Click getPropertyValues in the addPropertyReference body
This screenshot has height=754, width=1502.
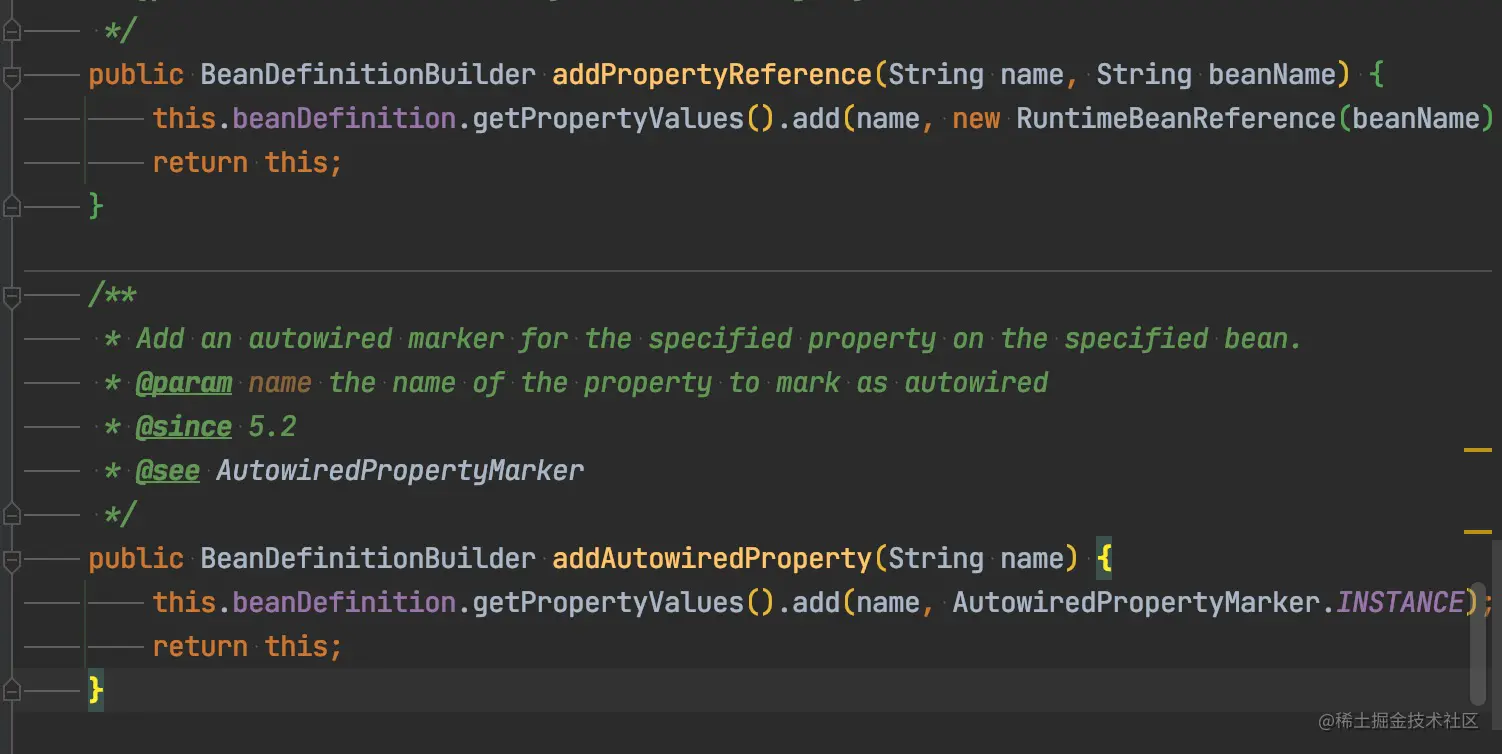(x=608, y=119)
